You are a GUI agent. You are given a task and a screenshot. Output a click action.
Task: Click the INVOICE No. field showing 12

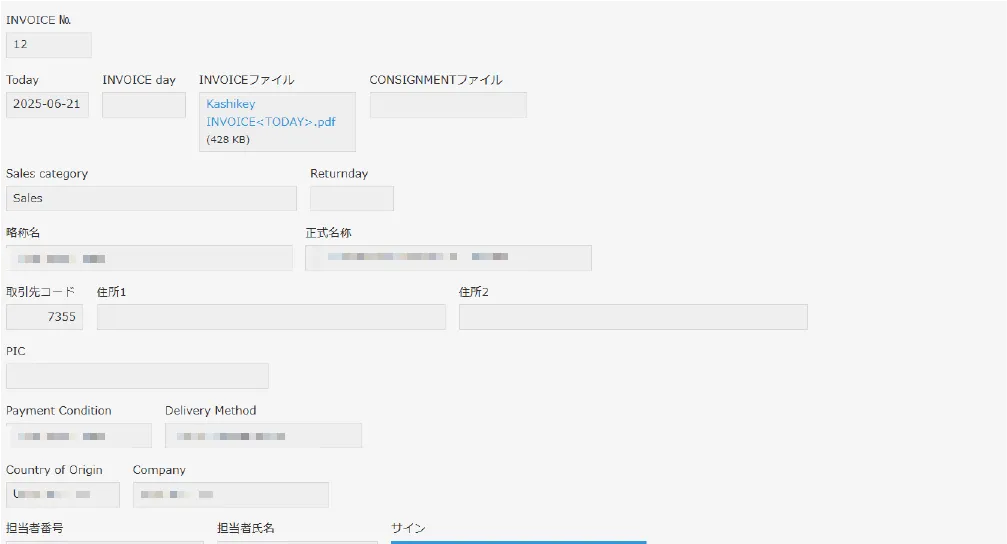[48, 45]
